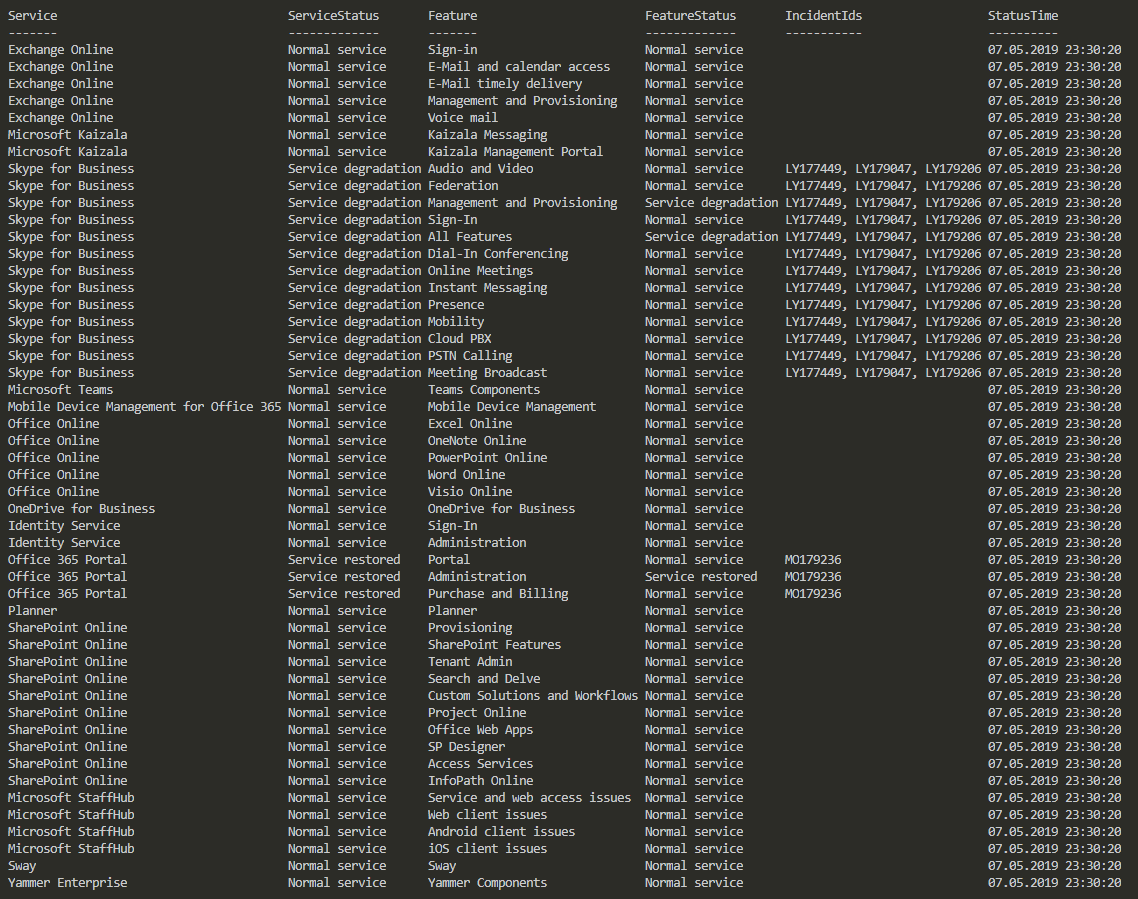The height and width of the screenshot is (899, 1138).
Task: Click the Kaizala Management Portal feature
Action: (x=515, y=152)
